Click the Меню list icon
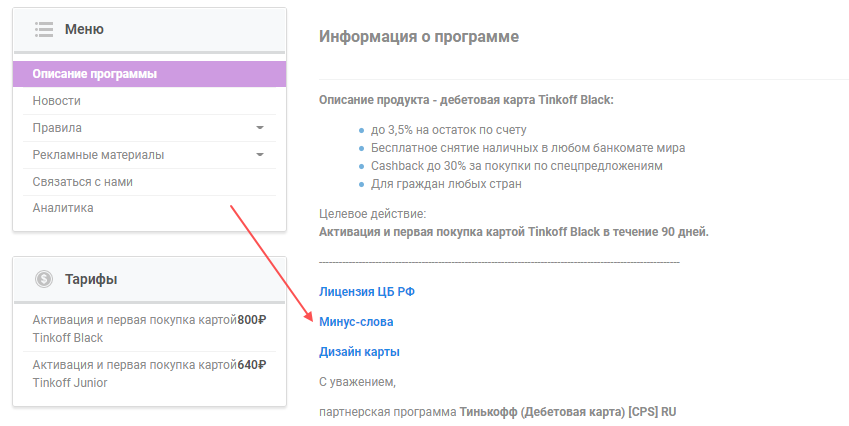The width and height of the screenshot is (849, 426). (43, 29)
